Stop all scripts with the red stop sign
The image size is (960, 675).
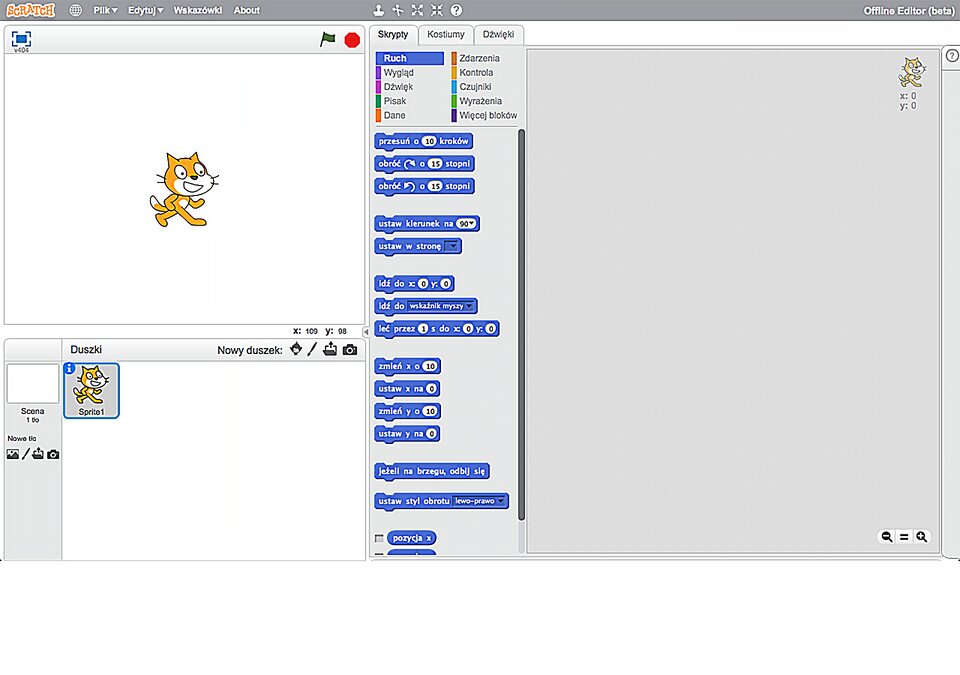[352, 40]
